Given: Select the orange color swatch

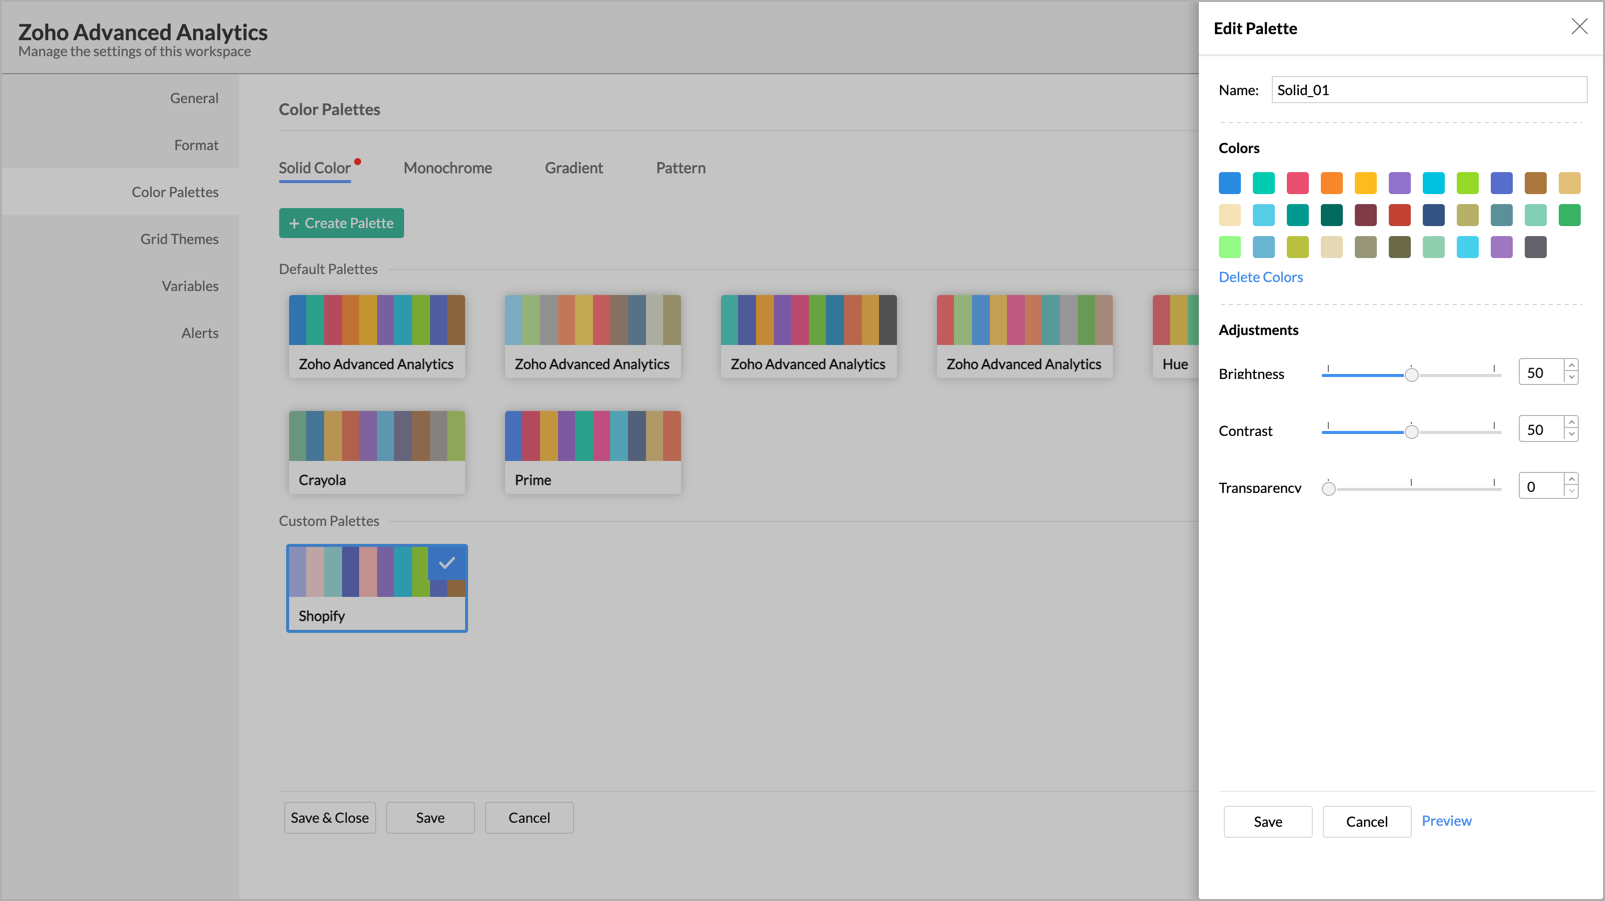Looking at the screenshot, I should click(1332, 183).
